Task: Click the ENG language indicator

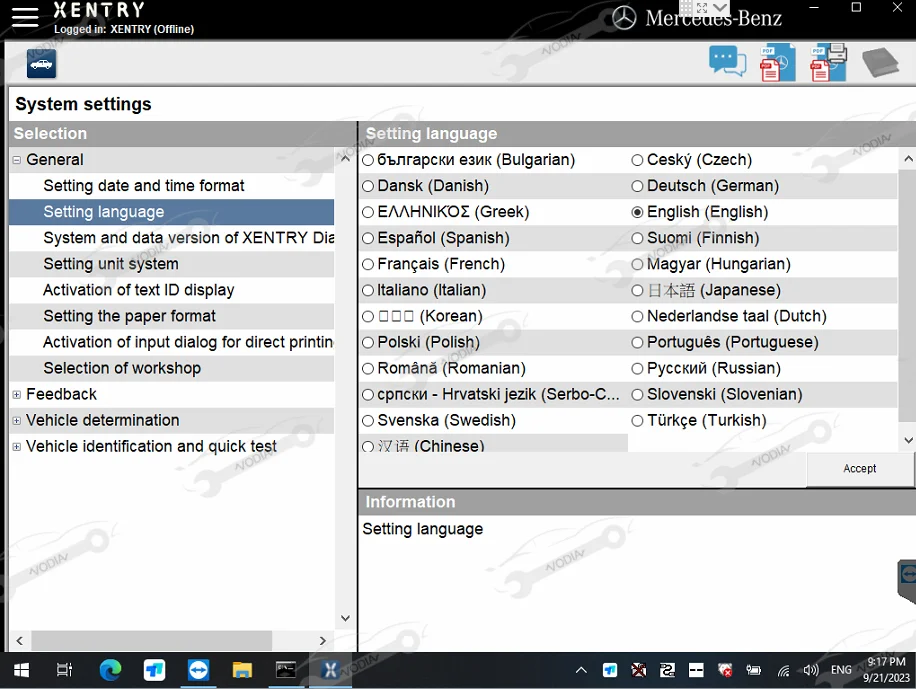Action: click(x=841, y=670)
